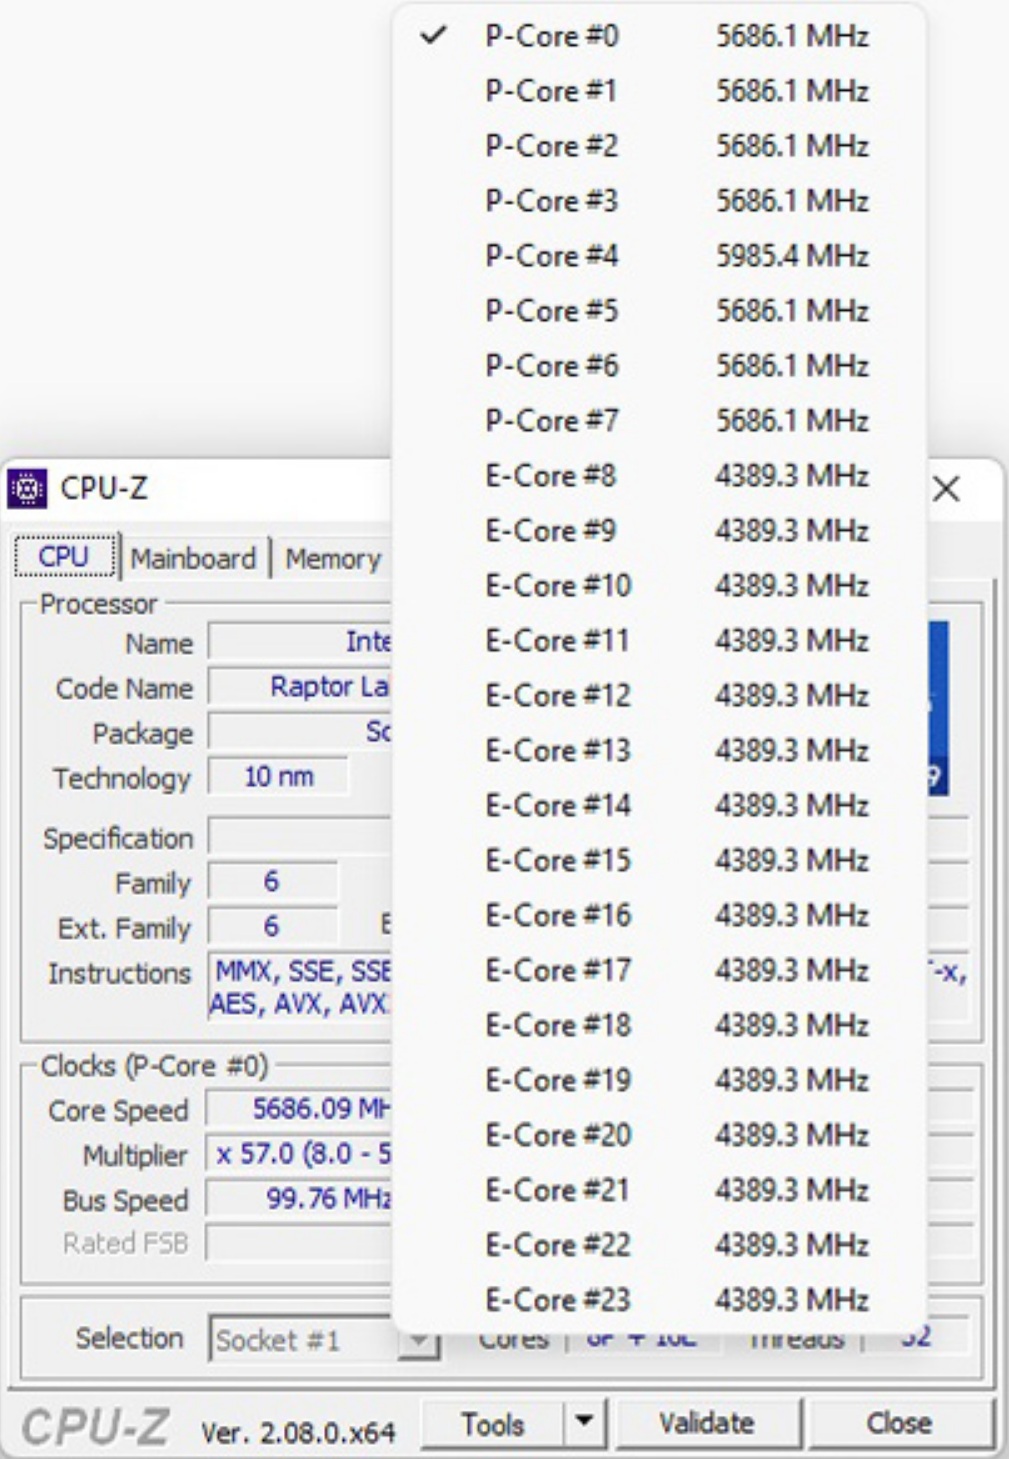1009x1459 pixels.
Task: Open the Tools dropdown arrow
Action: pyautogui.click(x=585, y=1423)
